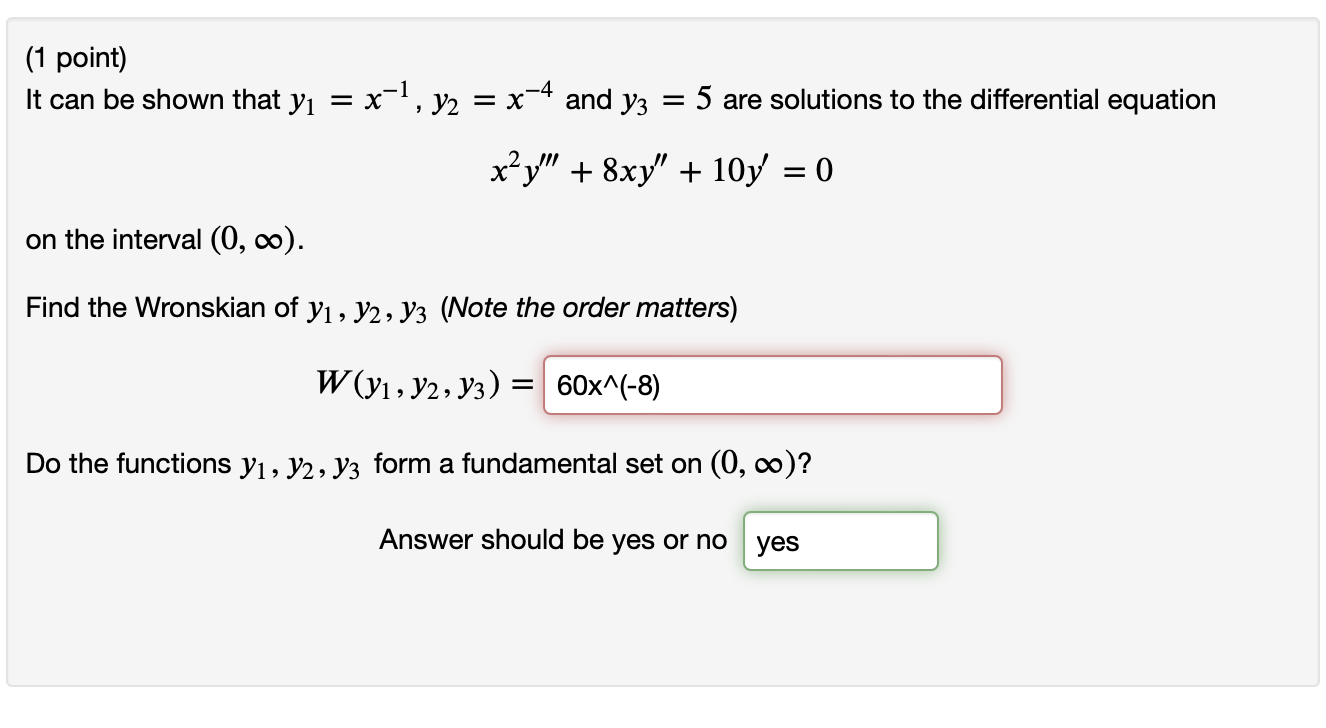Click before the 6 in 60x^(-8)
1326x728 pixels.
coord(558,385)
